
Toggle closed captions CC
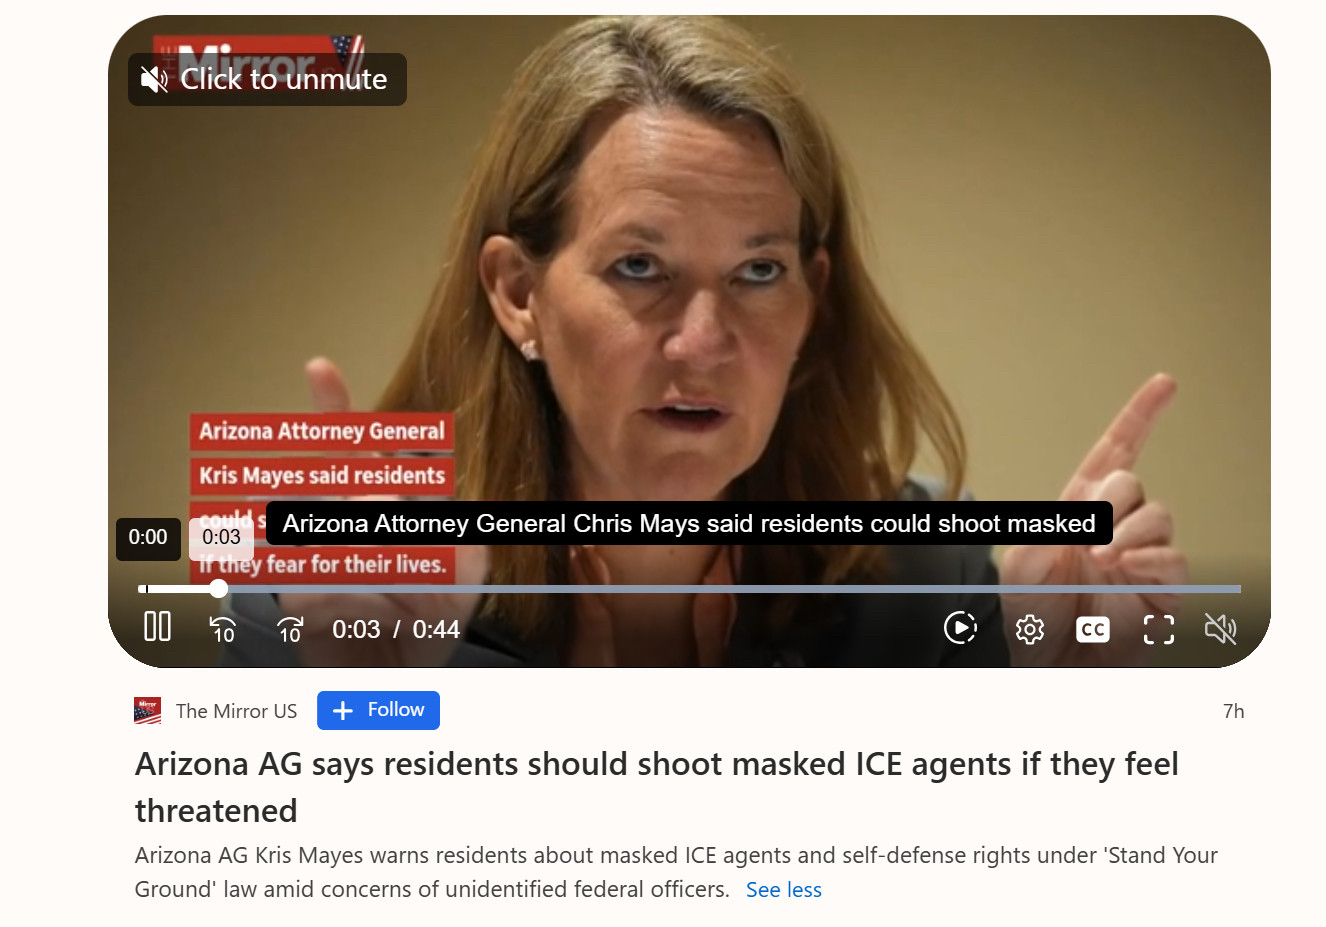pyautogui.click(x=1093, y=629)
